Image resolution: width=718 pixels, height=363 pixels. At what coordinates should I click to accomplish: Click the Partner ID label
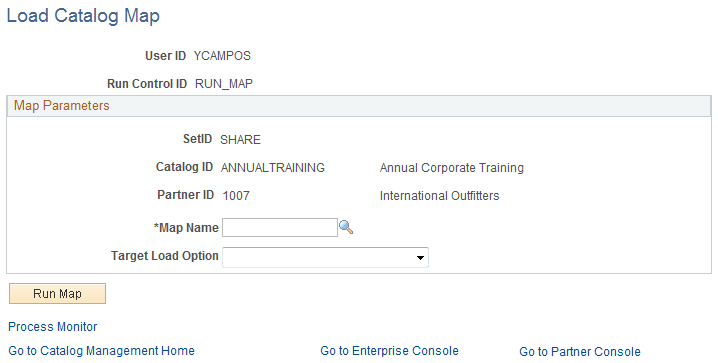185,195
